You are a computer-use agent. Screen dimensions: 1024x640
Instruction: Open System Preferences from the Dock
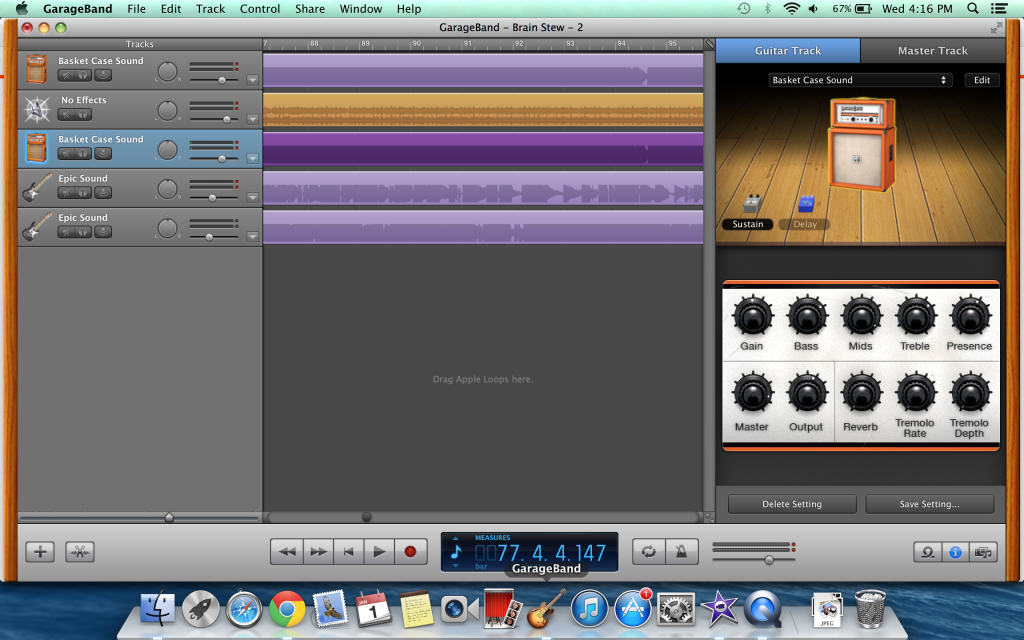675,609
